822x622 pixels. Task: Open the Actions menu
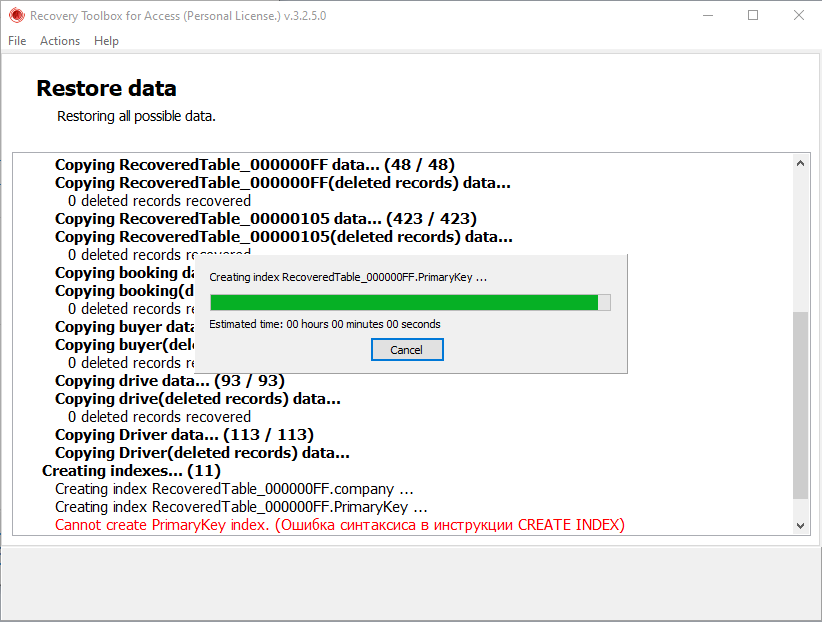59,41
